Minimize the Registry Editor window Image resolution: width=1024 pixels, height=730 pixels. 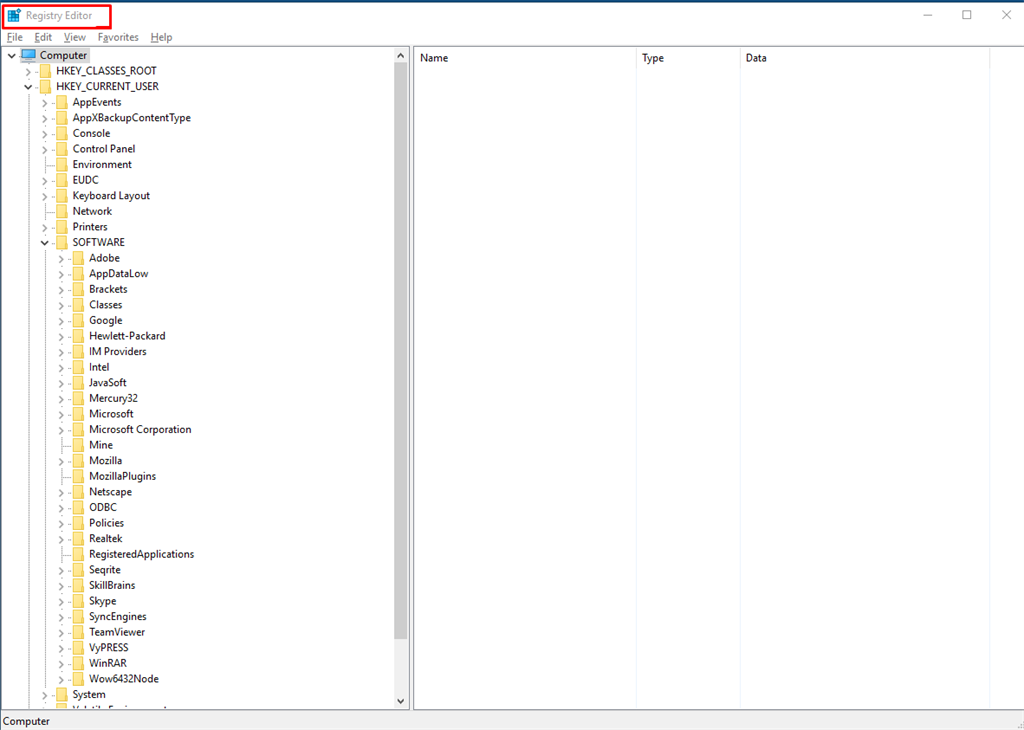(x=927, y=15)
